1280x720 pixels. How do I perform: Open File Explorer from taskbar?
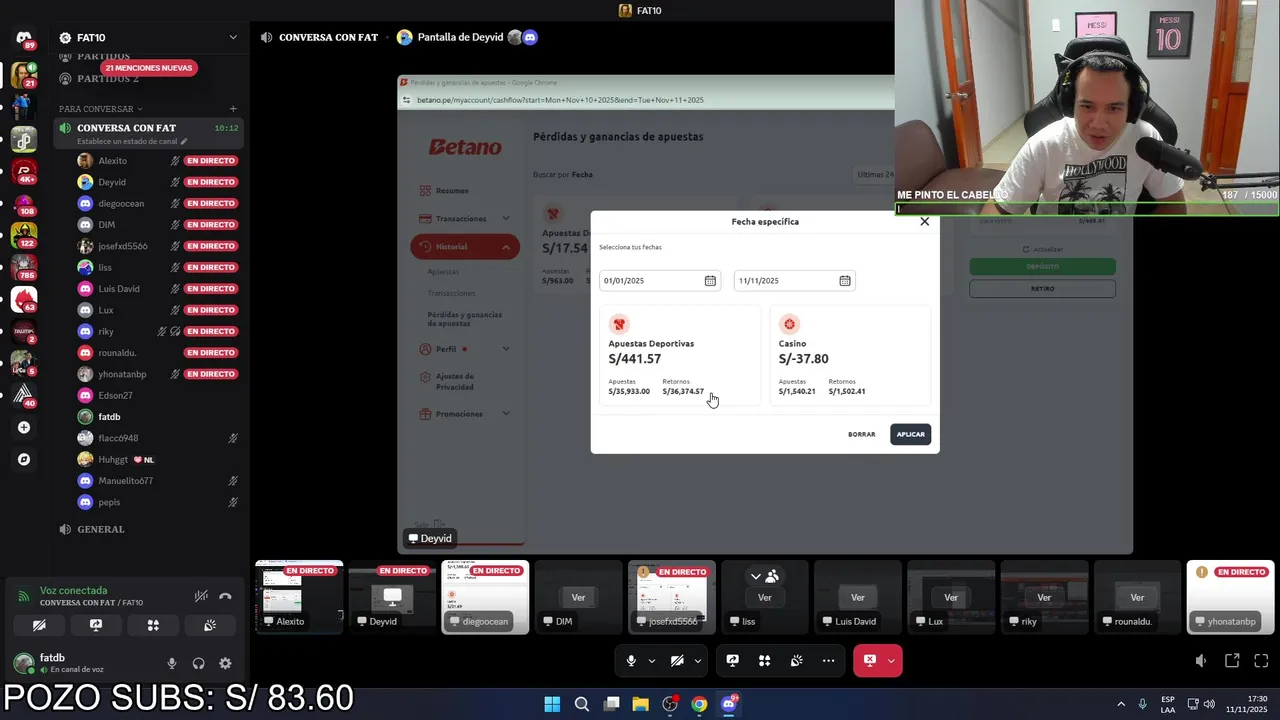coord(640,704)
